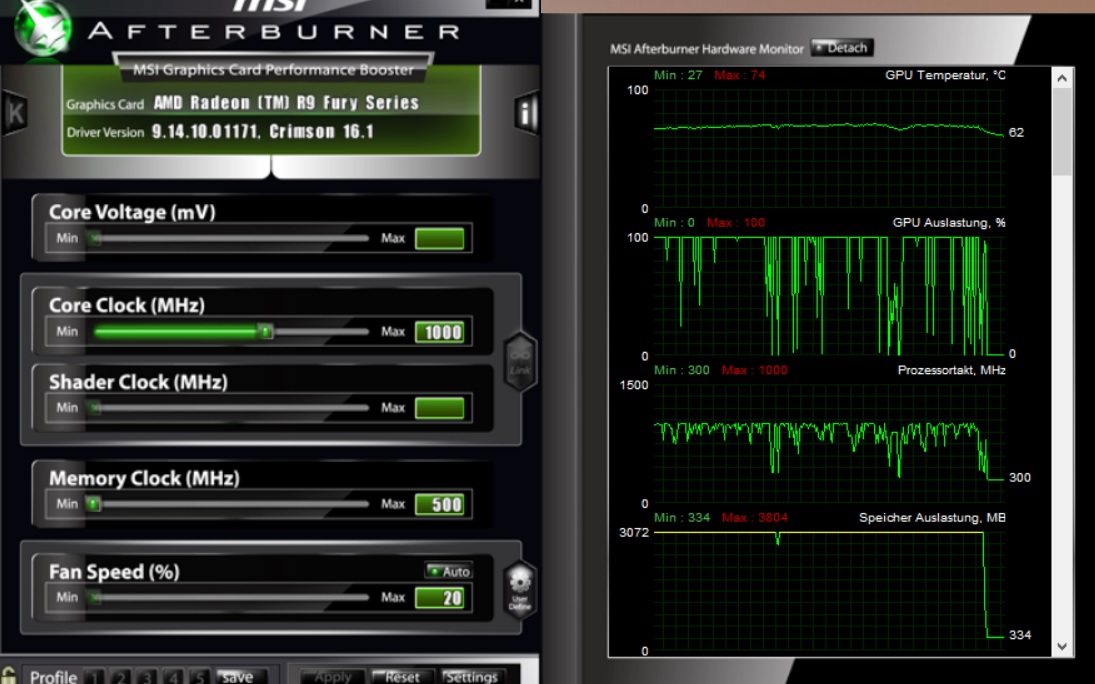Image resolution: width=1095 pixels, height=684 pixels.
Task: Select profile slot 1
Action: coord(95,676)
